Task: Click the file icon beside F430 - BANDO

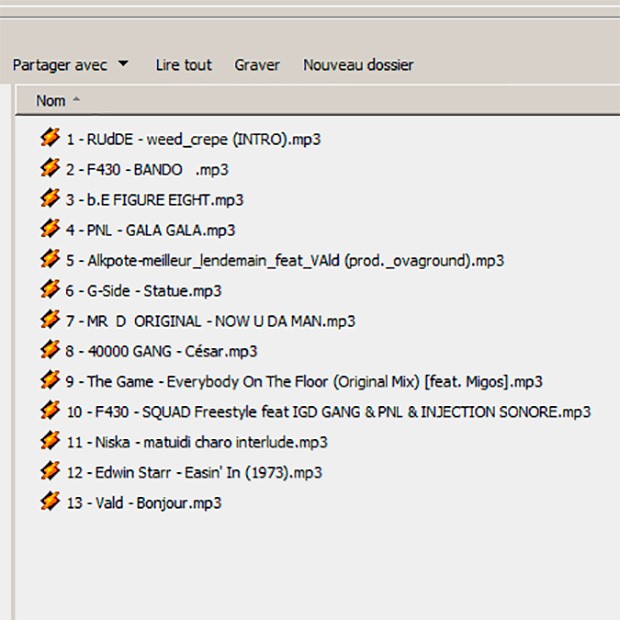Action: click(50, 168)
